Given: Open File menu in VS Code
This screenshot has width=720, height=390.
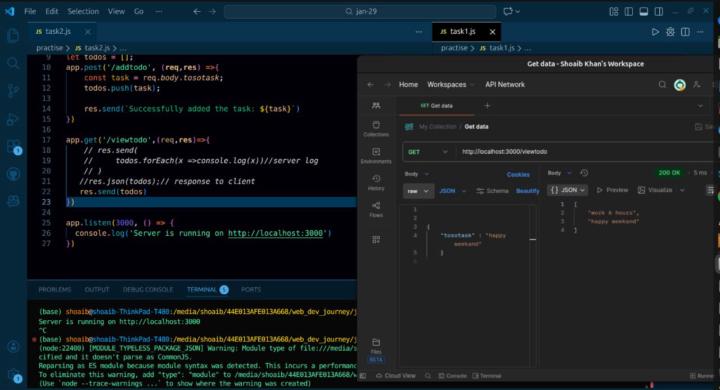Looking at the screenshot, I should 30,11.
